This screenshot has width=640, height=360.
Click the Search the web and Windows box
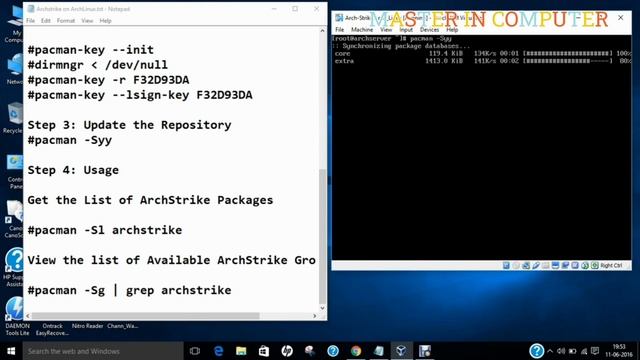[103, 351]
